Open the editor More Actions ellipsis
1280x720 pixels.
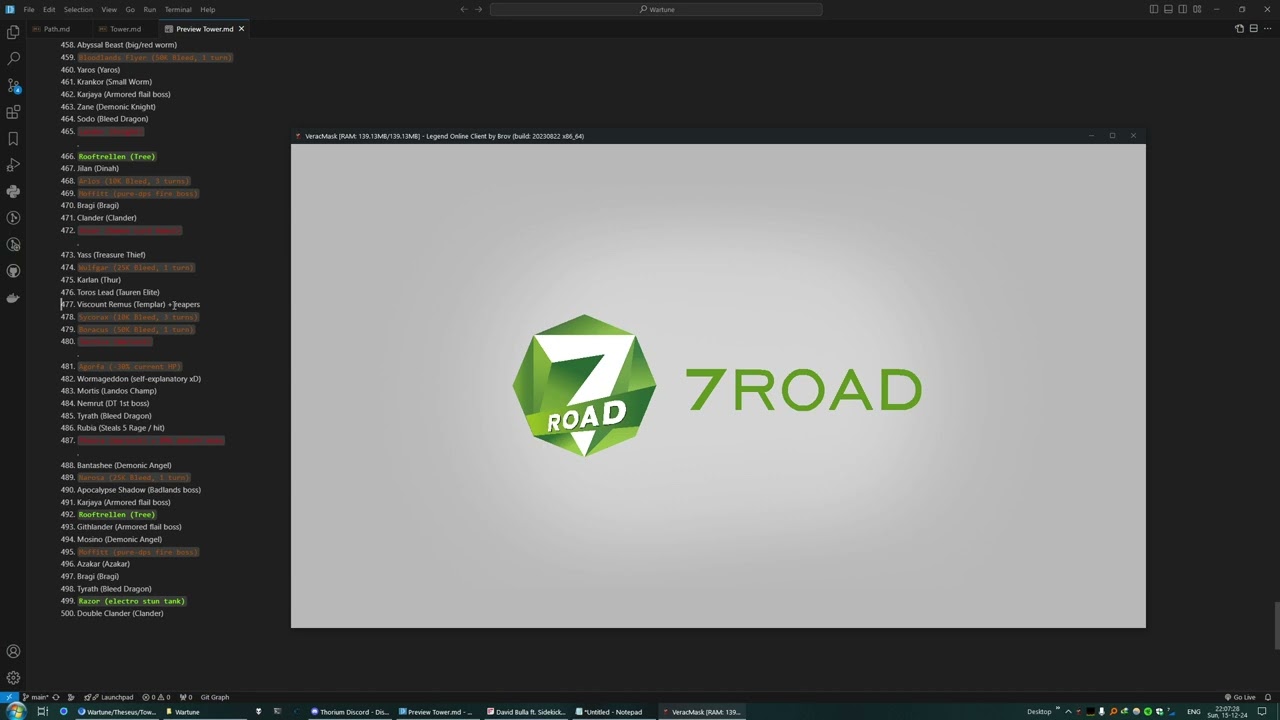click(x=1268, y=29)
